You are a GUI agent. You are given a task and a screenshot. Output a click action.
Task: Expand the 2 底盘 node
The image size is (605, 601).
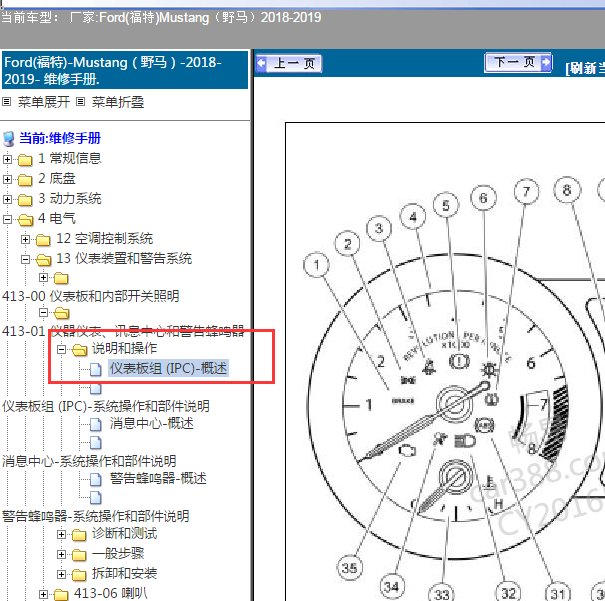[7, 179]
